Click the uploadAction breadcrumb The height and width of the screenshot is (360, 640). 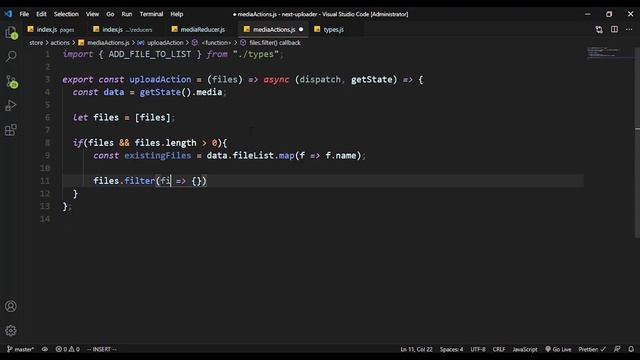pyautogui.click(x=160, y=43)
